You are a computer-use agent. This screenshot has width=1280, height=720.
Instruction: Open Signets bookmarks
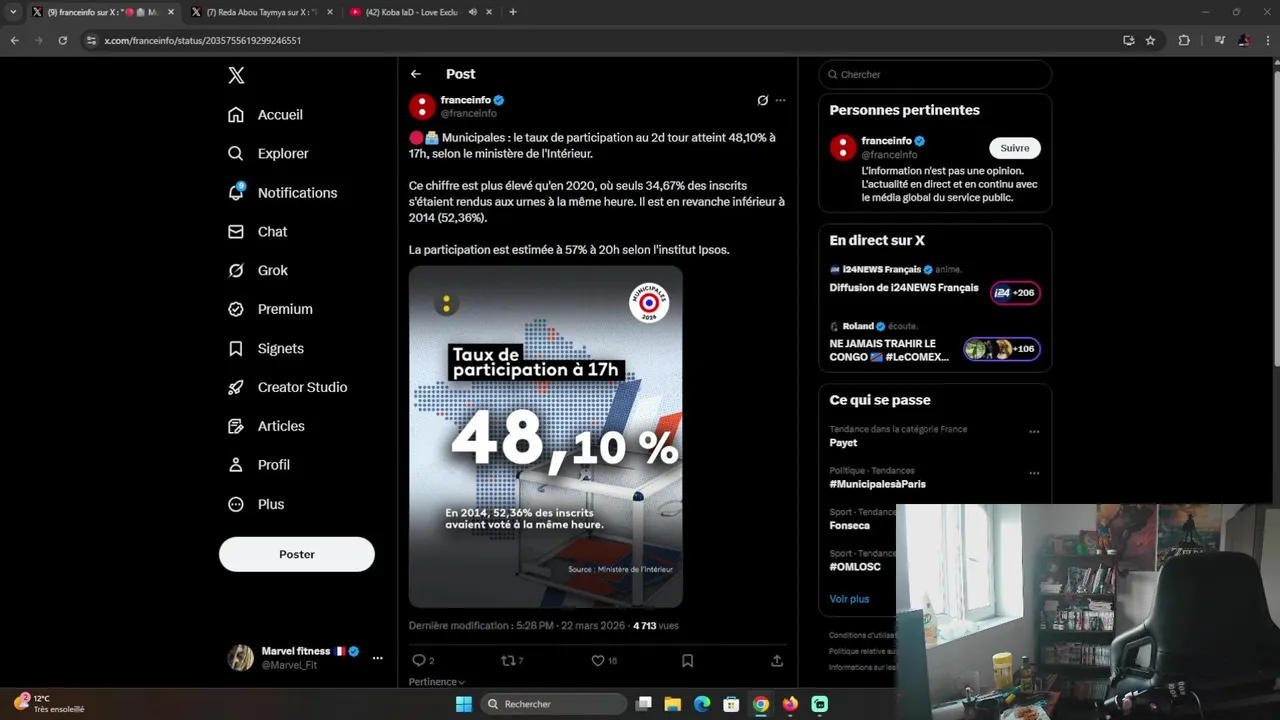coord(266,349)
